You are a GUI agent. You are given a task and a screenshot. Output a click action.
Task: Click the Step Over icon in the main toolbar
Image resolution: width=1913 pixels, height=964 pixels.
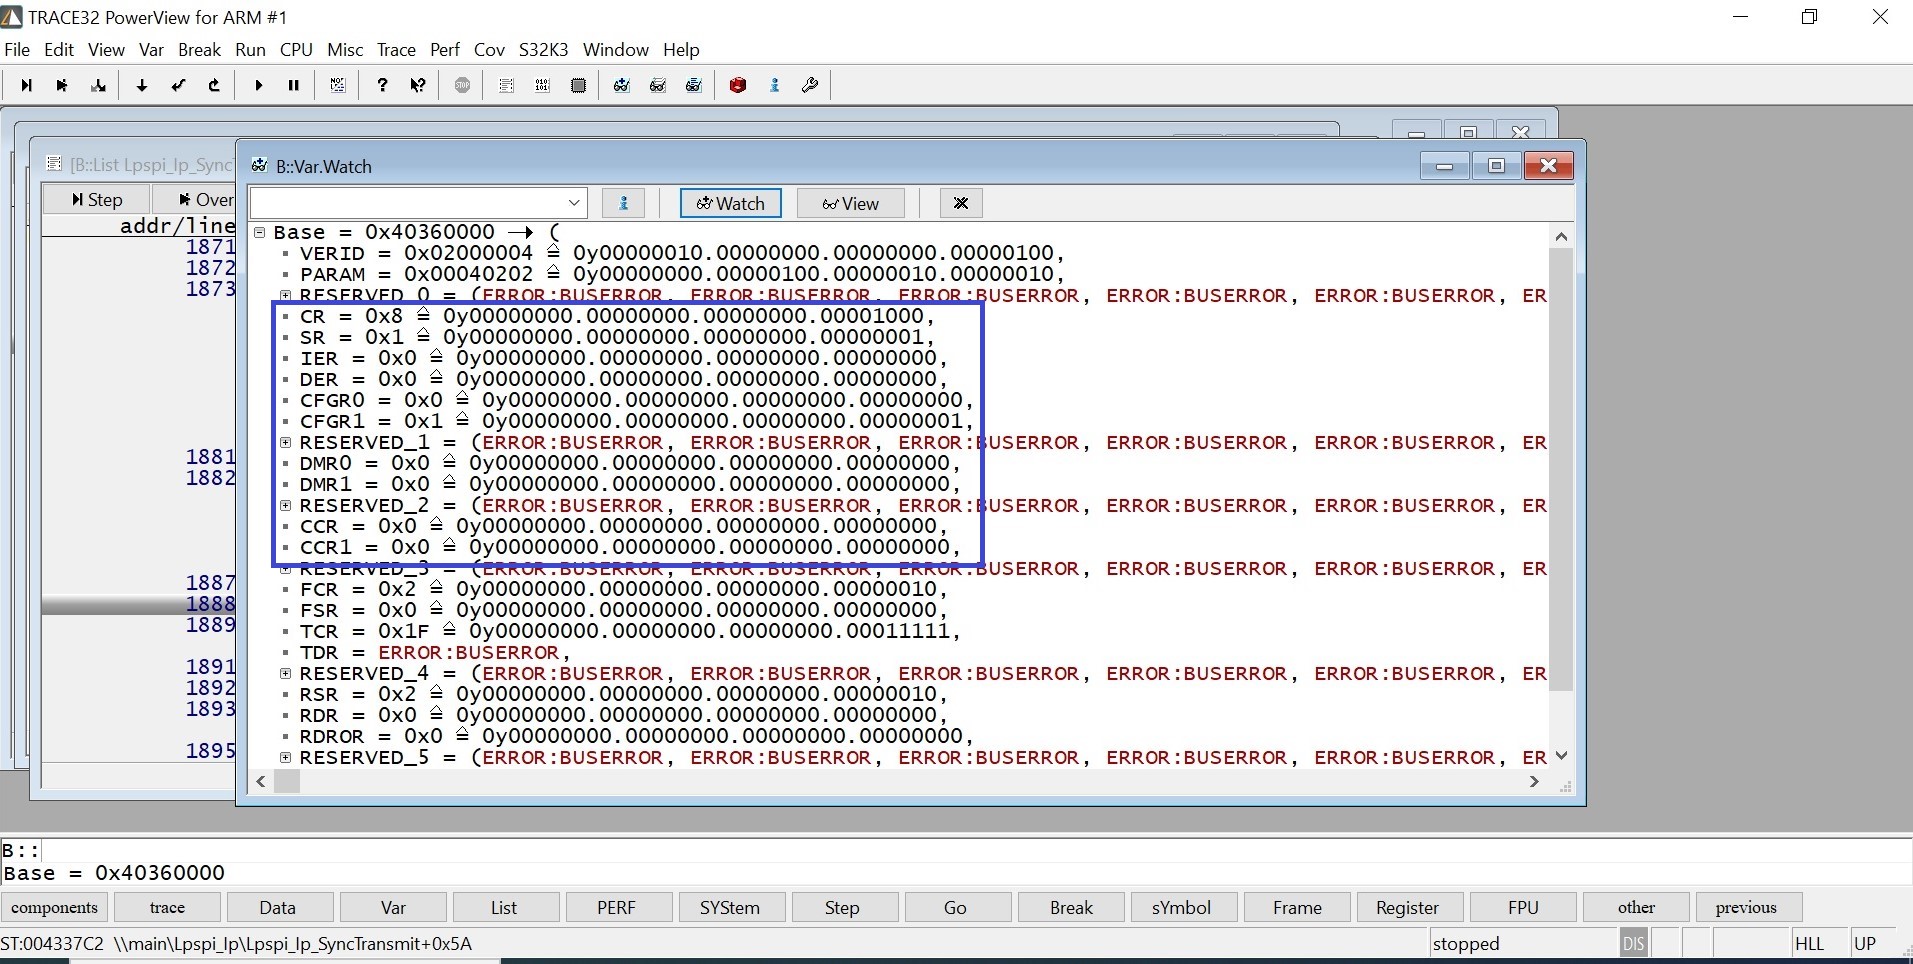62,86
